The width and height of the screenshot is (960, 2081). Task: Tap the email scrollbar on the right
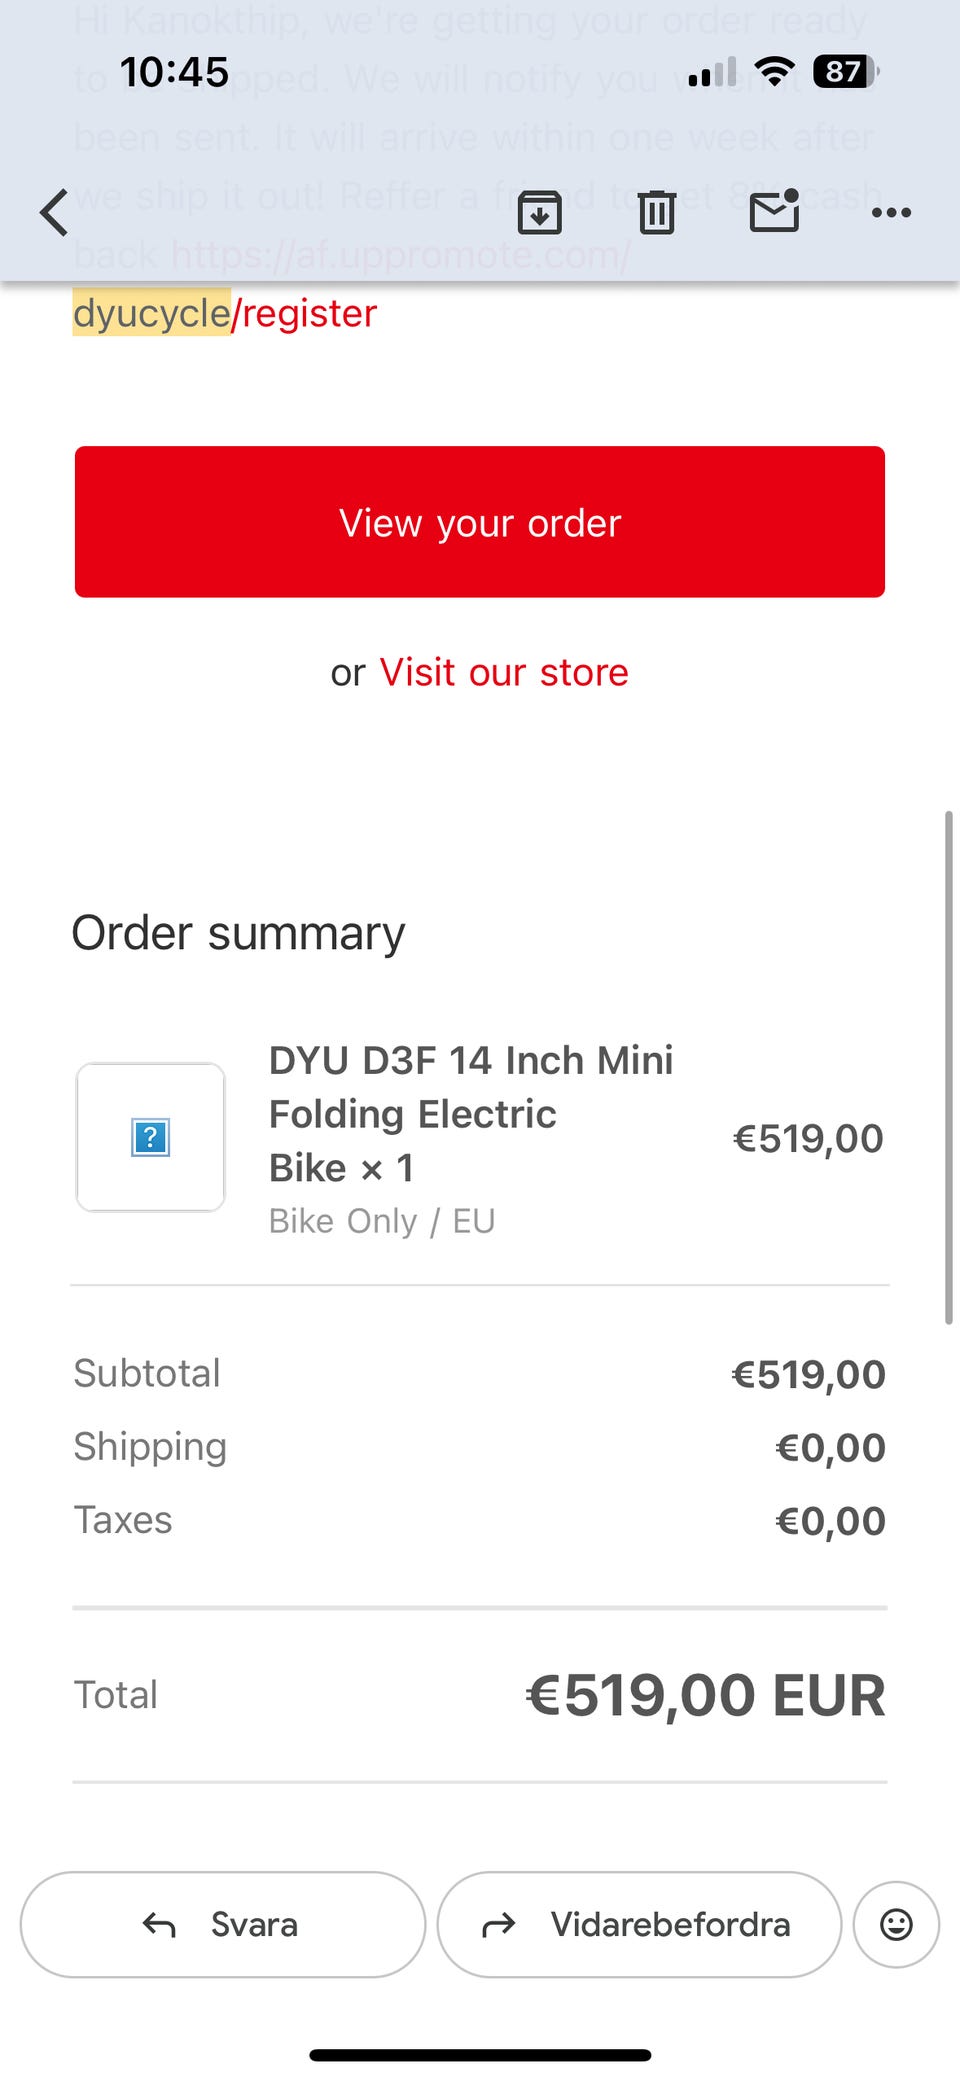click(x=948, y=1067)
